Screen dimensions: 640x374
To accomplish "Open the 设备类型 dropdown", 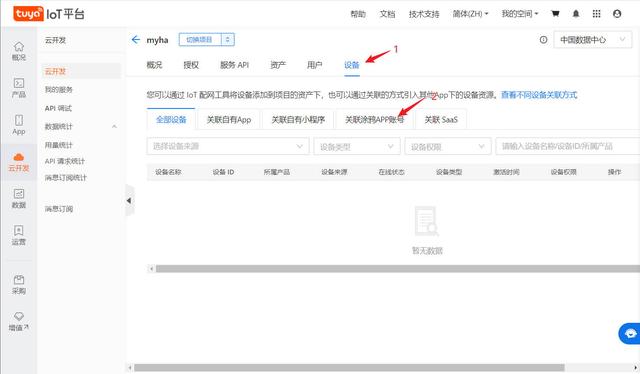I will (x=357, y=146).
